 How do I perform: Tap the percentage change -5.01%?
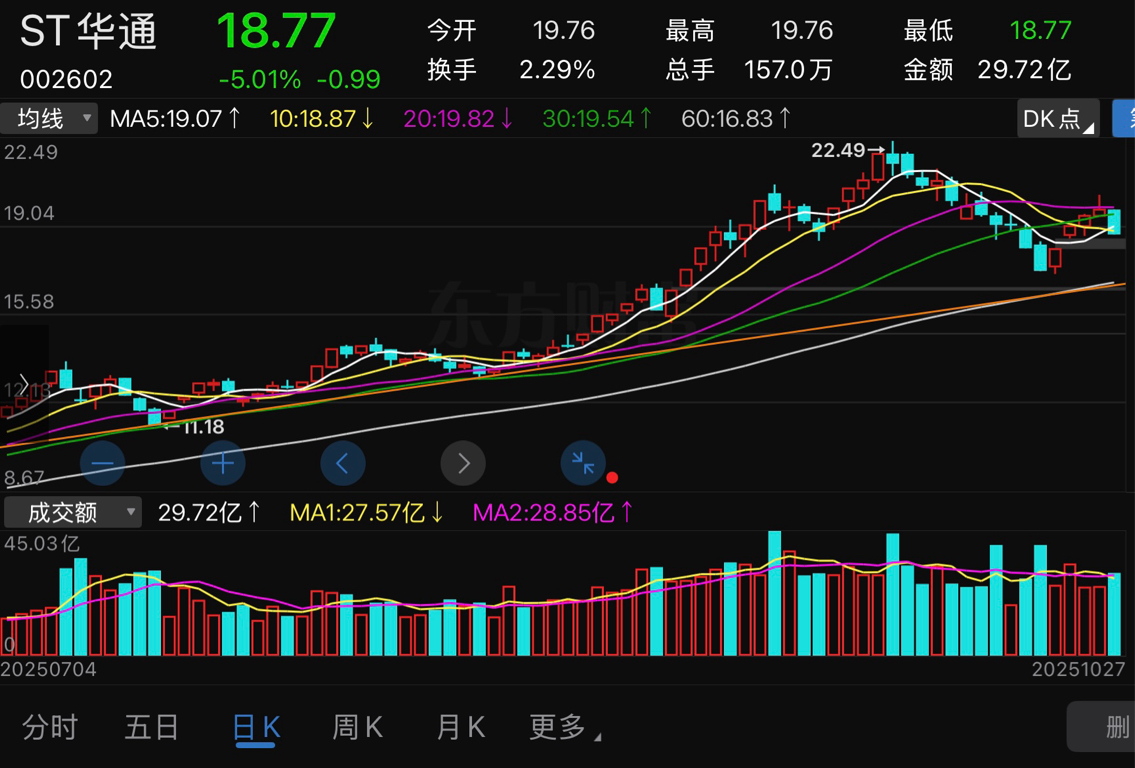point(259,79)
